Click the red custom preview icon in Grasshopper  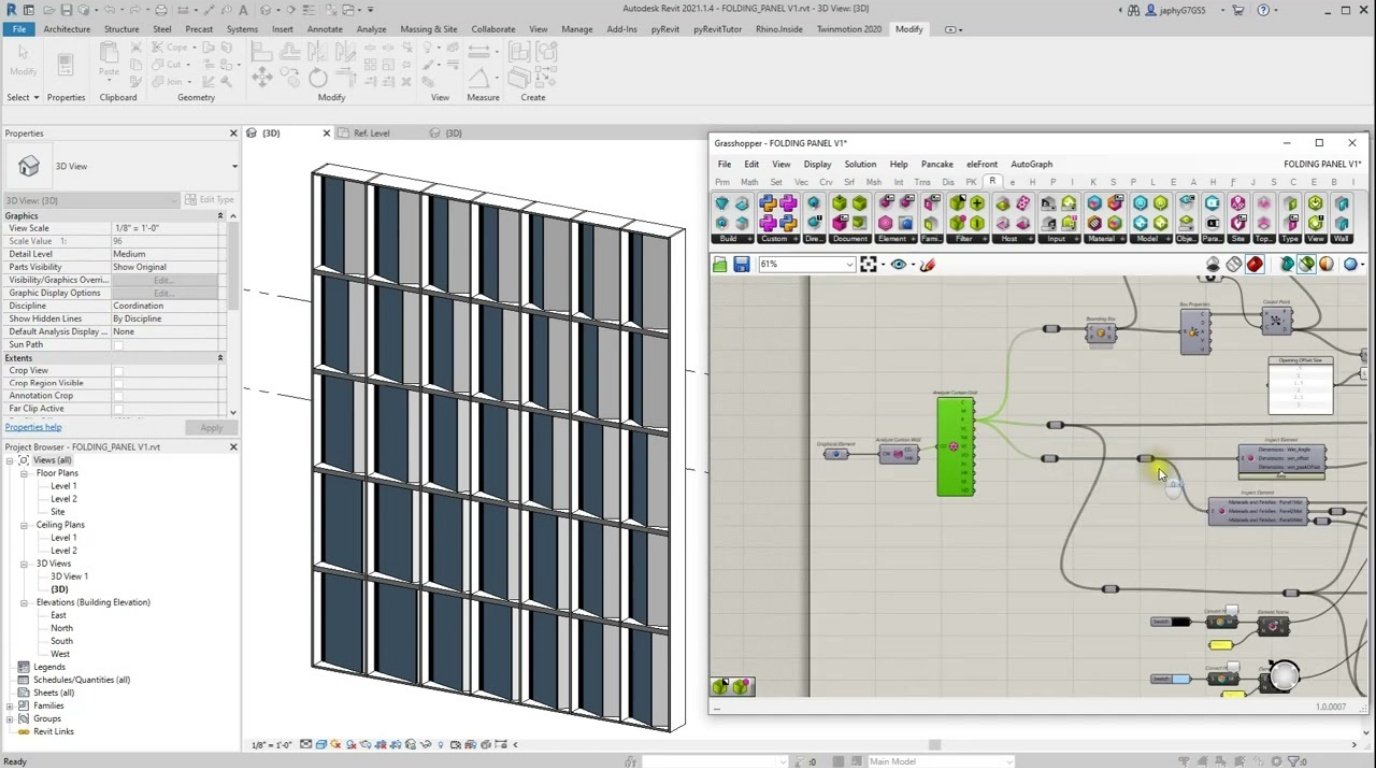(x=1255, y=264)
